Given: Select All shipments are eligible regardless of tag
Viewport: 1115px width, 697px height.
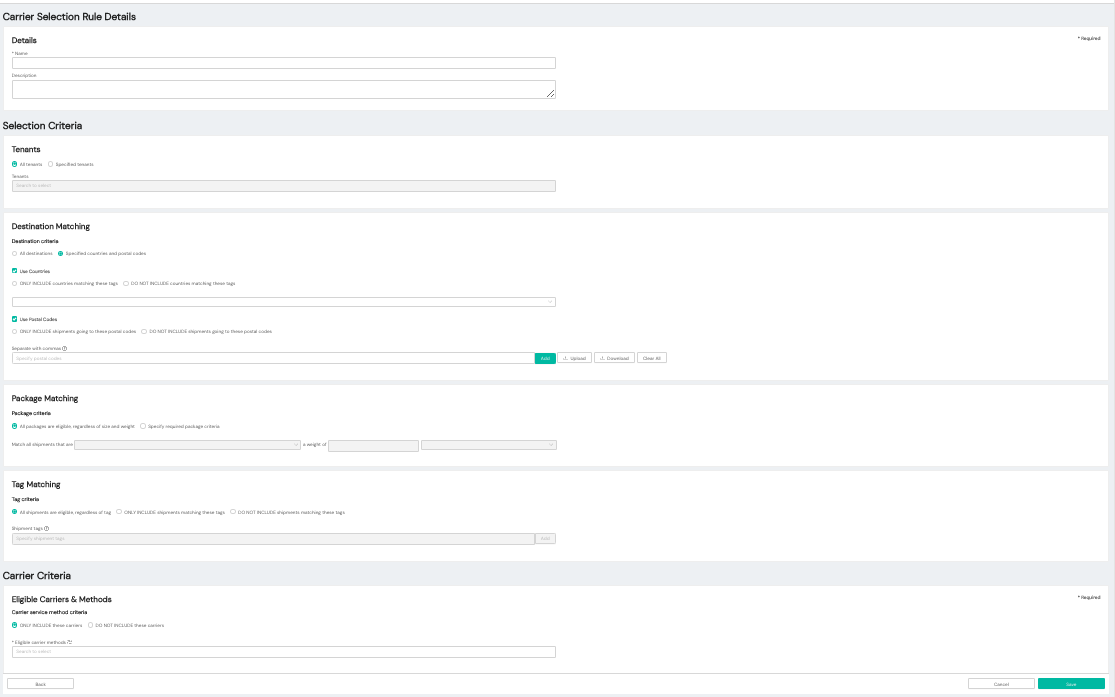Looking at the screenshot, I should 14,512.
